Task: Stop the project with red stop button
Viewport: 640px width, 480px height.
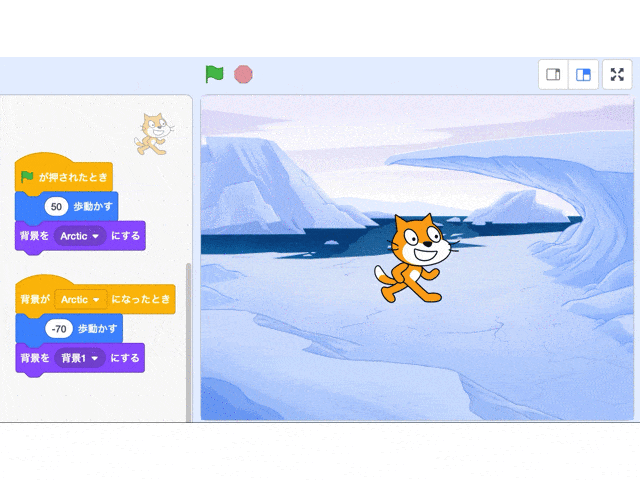Action: [x=243, y=74]
